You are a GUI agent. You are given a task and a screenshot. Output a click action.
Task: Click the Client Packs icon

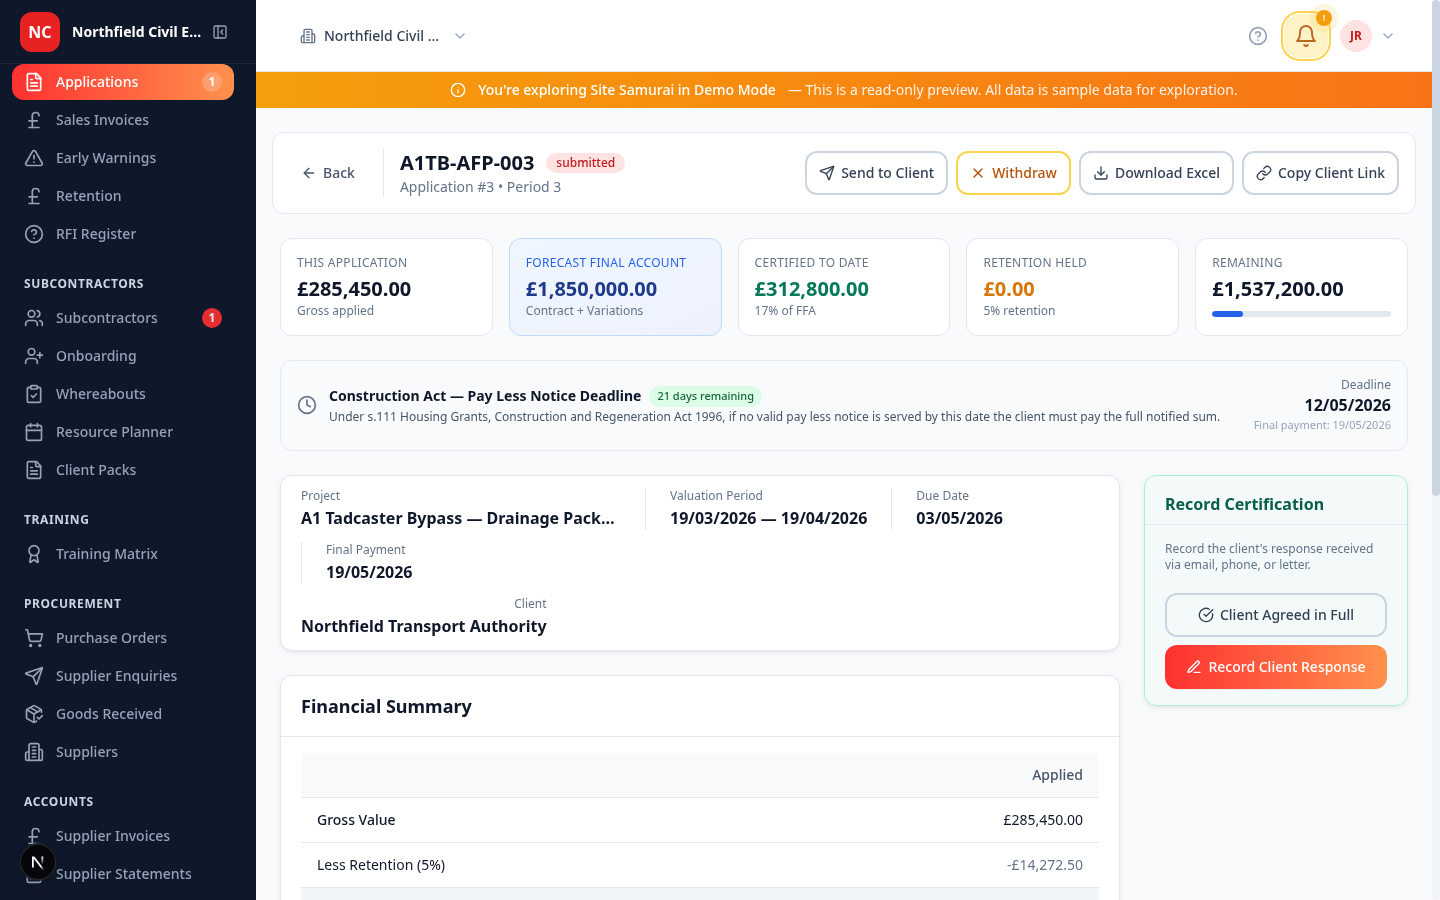point(34,469)
